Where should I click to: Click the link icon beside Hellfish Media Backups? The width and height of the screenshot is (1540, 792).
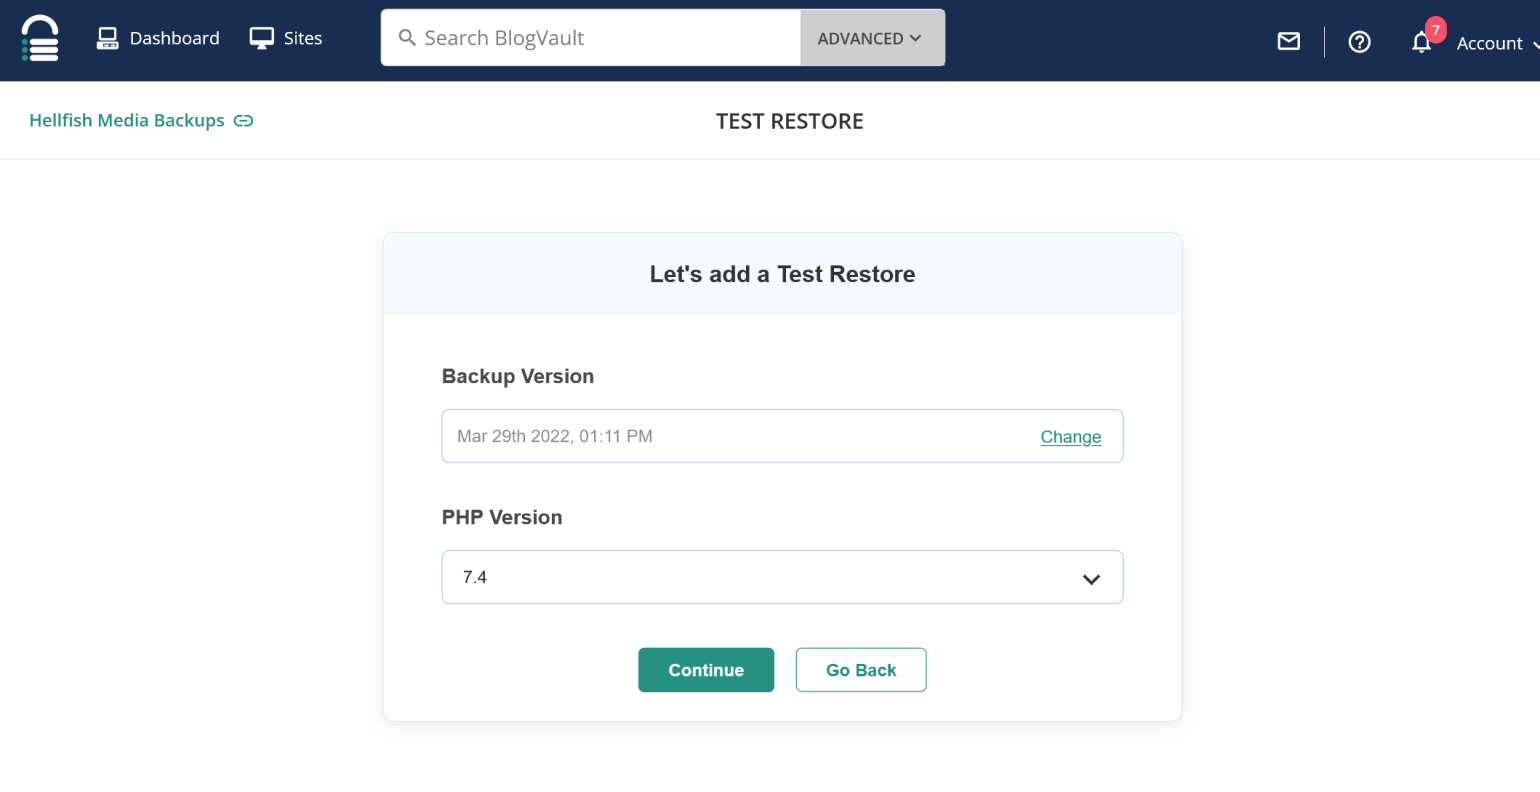(x=243, y=121)
